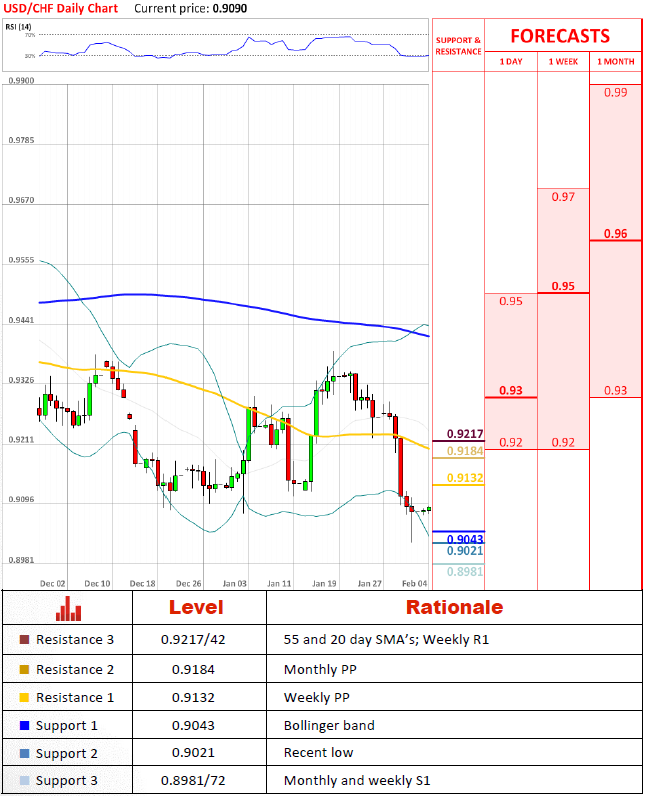Click the 0.9132 weekly pivot level marker
Image resolution: width=646 pixels, height=796 pixels.
tap(464, 478)
